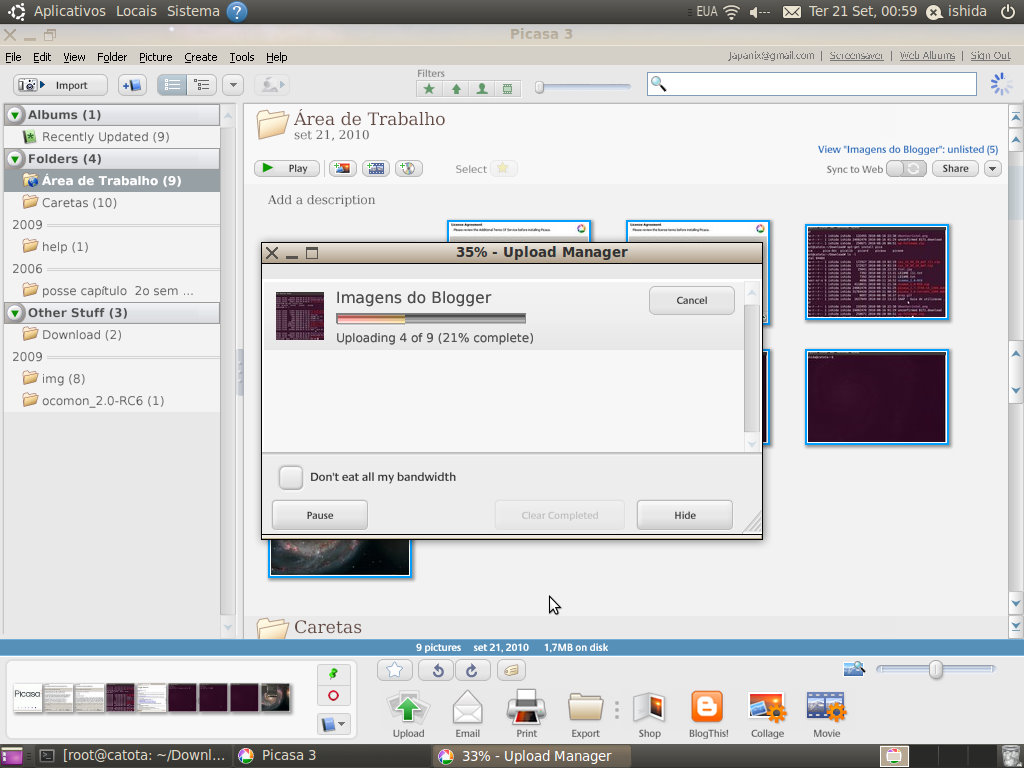Select the Download folder
Screen dimensions: 1024x768
coord(81,334)
